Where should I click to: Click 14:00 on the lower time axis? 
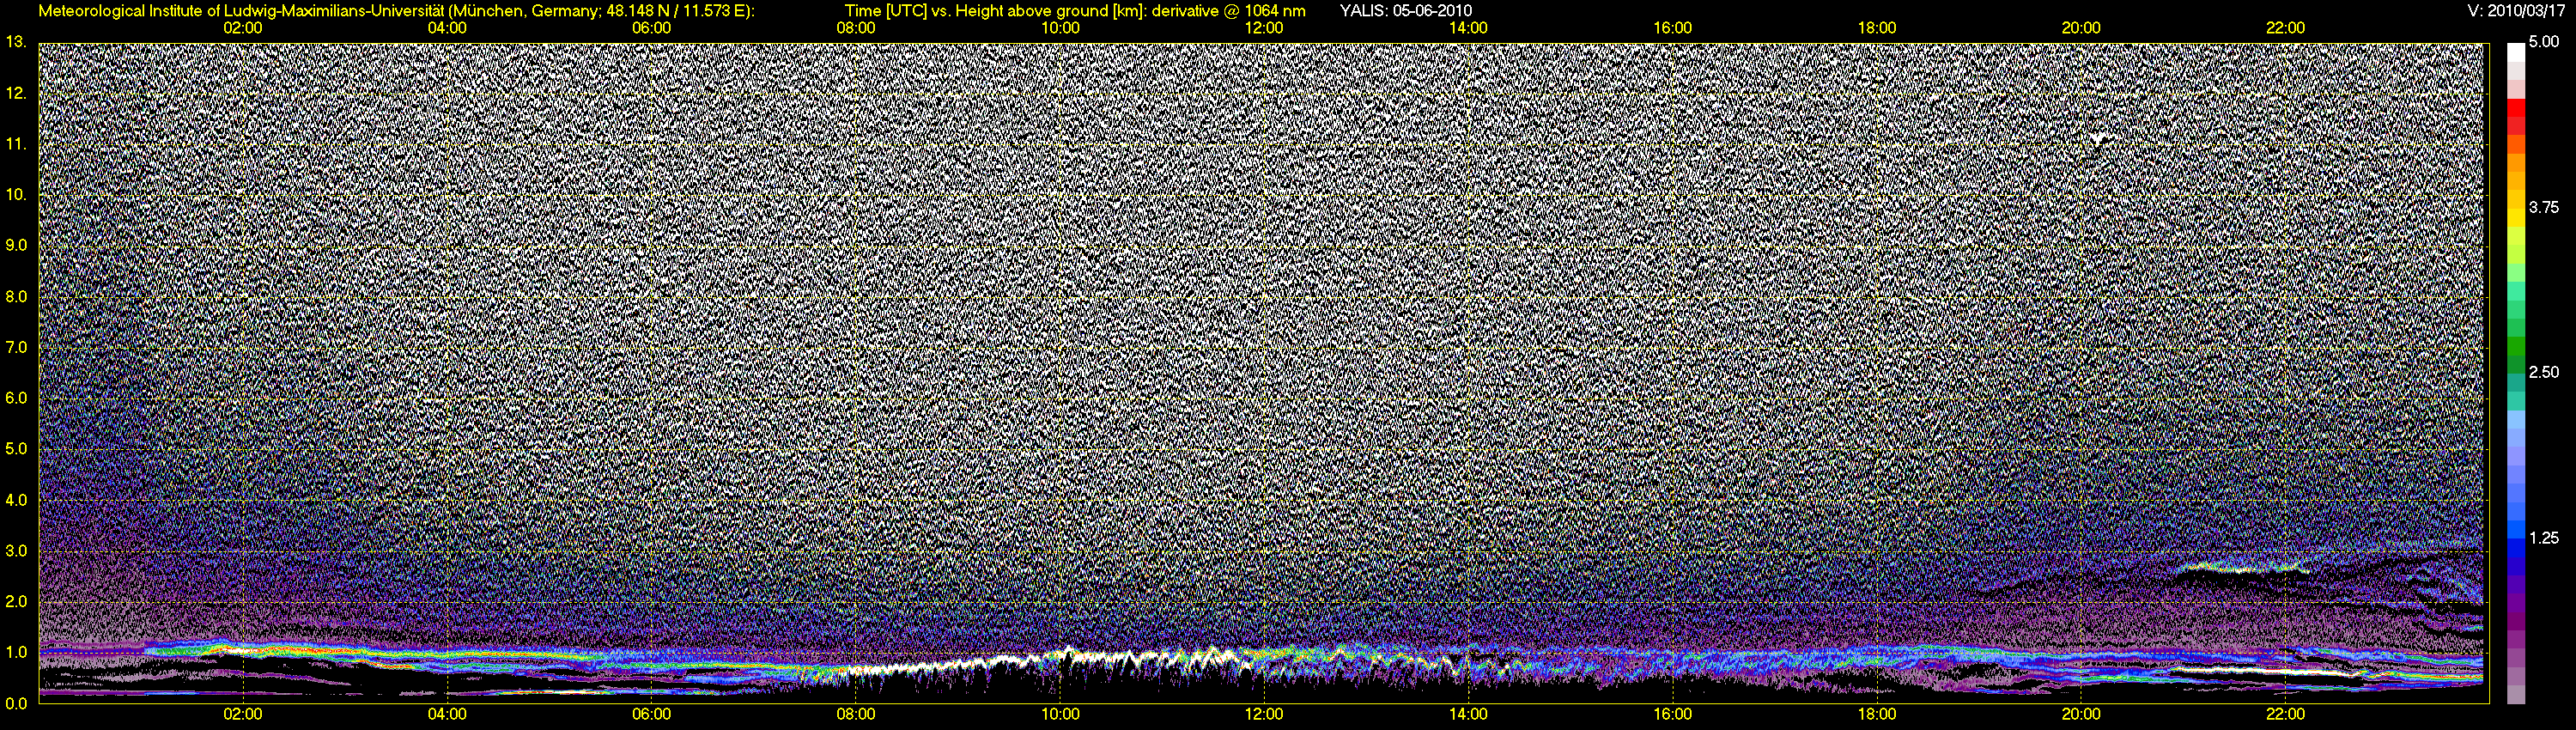click(1468, 714)
